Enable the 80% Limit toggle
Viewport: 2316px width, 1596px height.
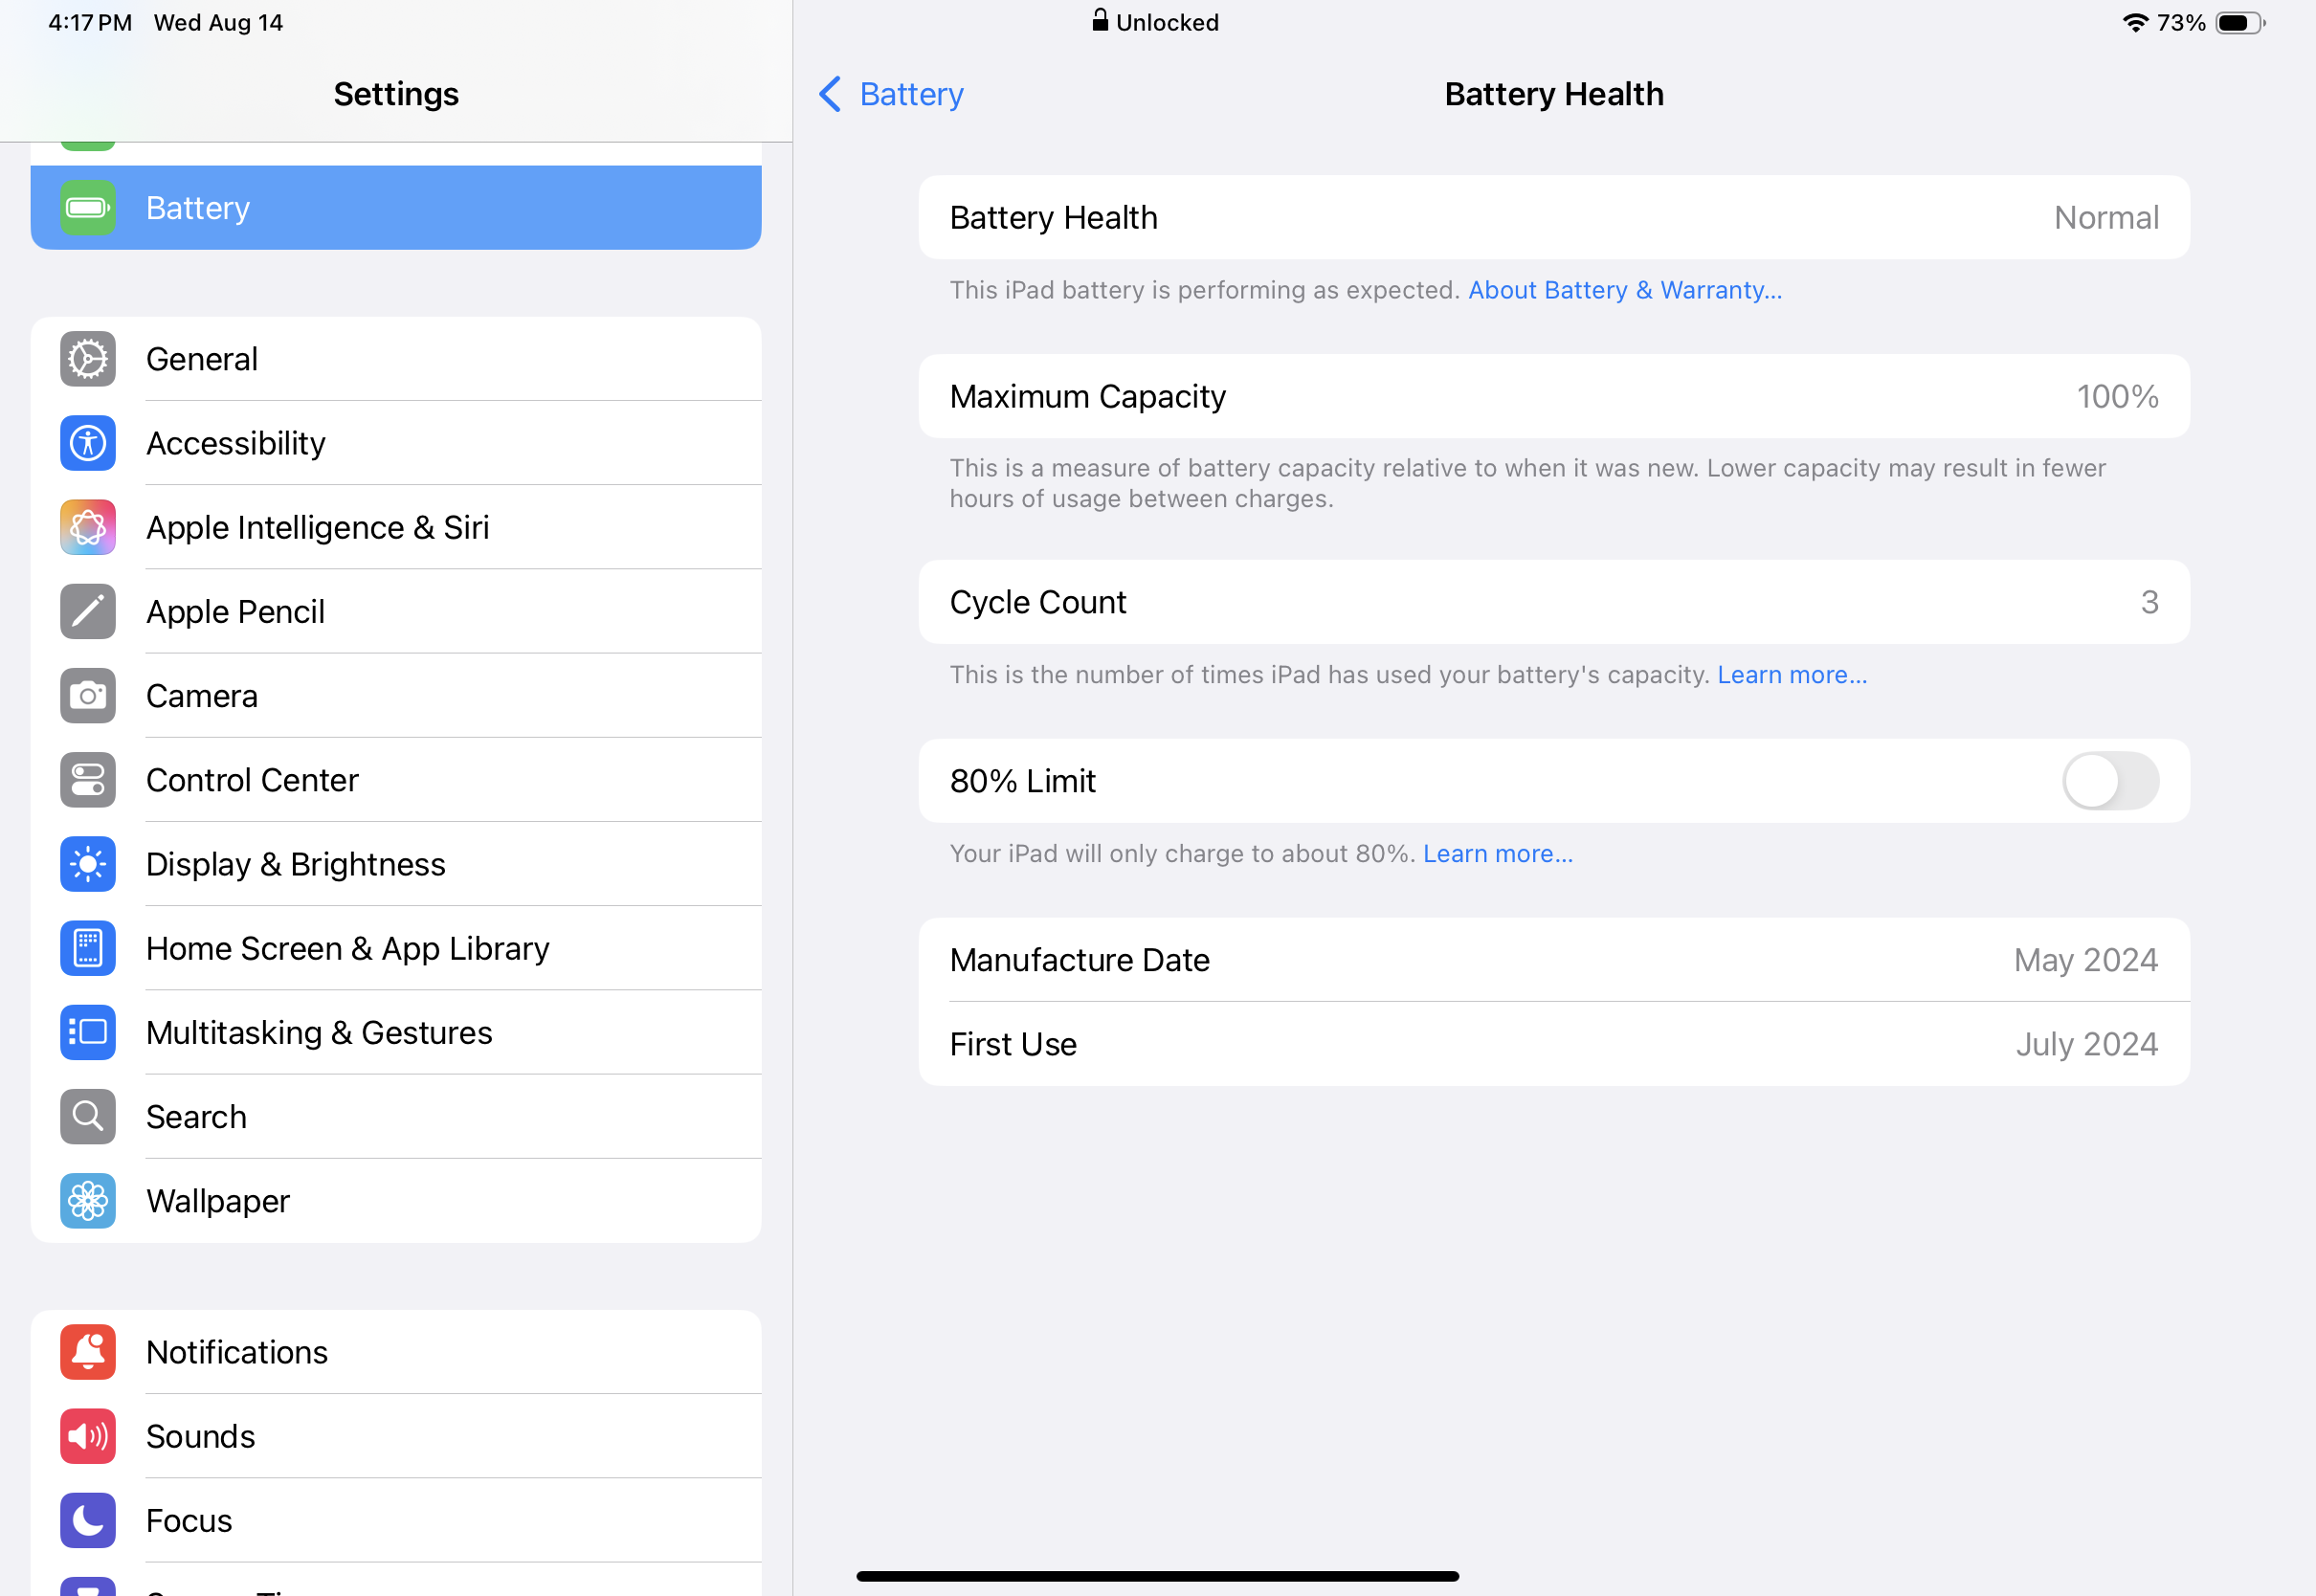click(x=2114, y=780)
